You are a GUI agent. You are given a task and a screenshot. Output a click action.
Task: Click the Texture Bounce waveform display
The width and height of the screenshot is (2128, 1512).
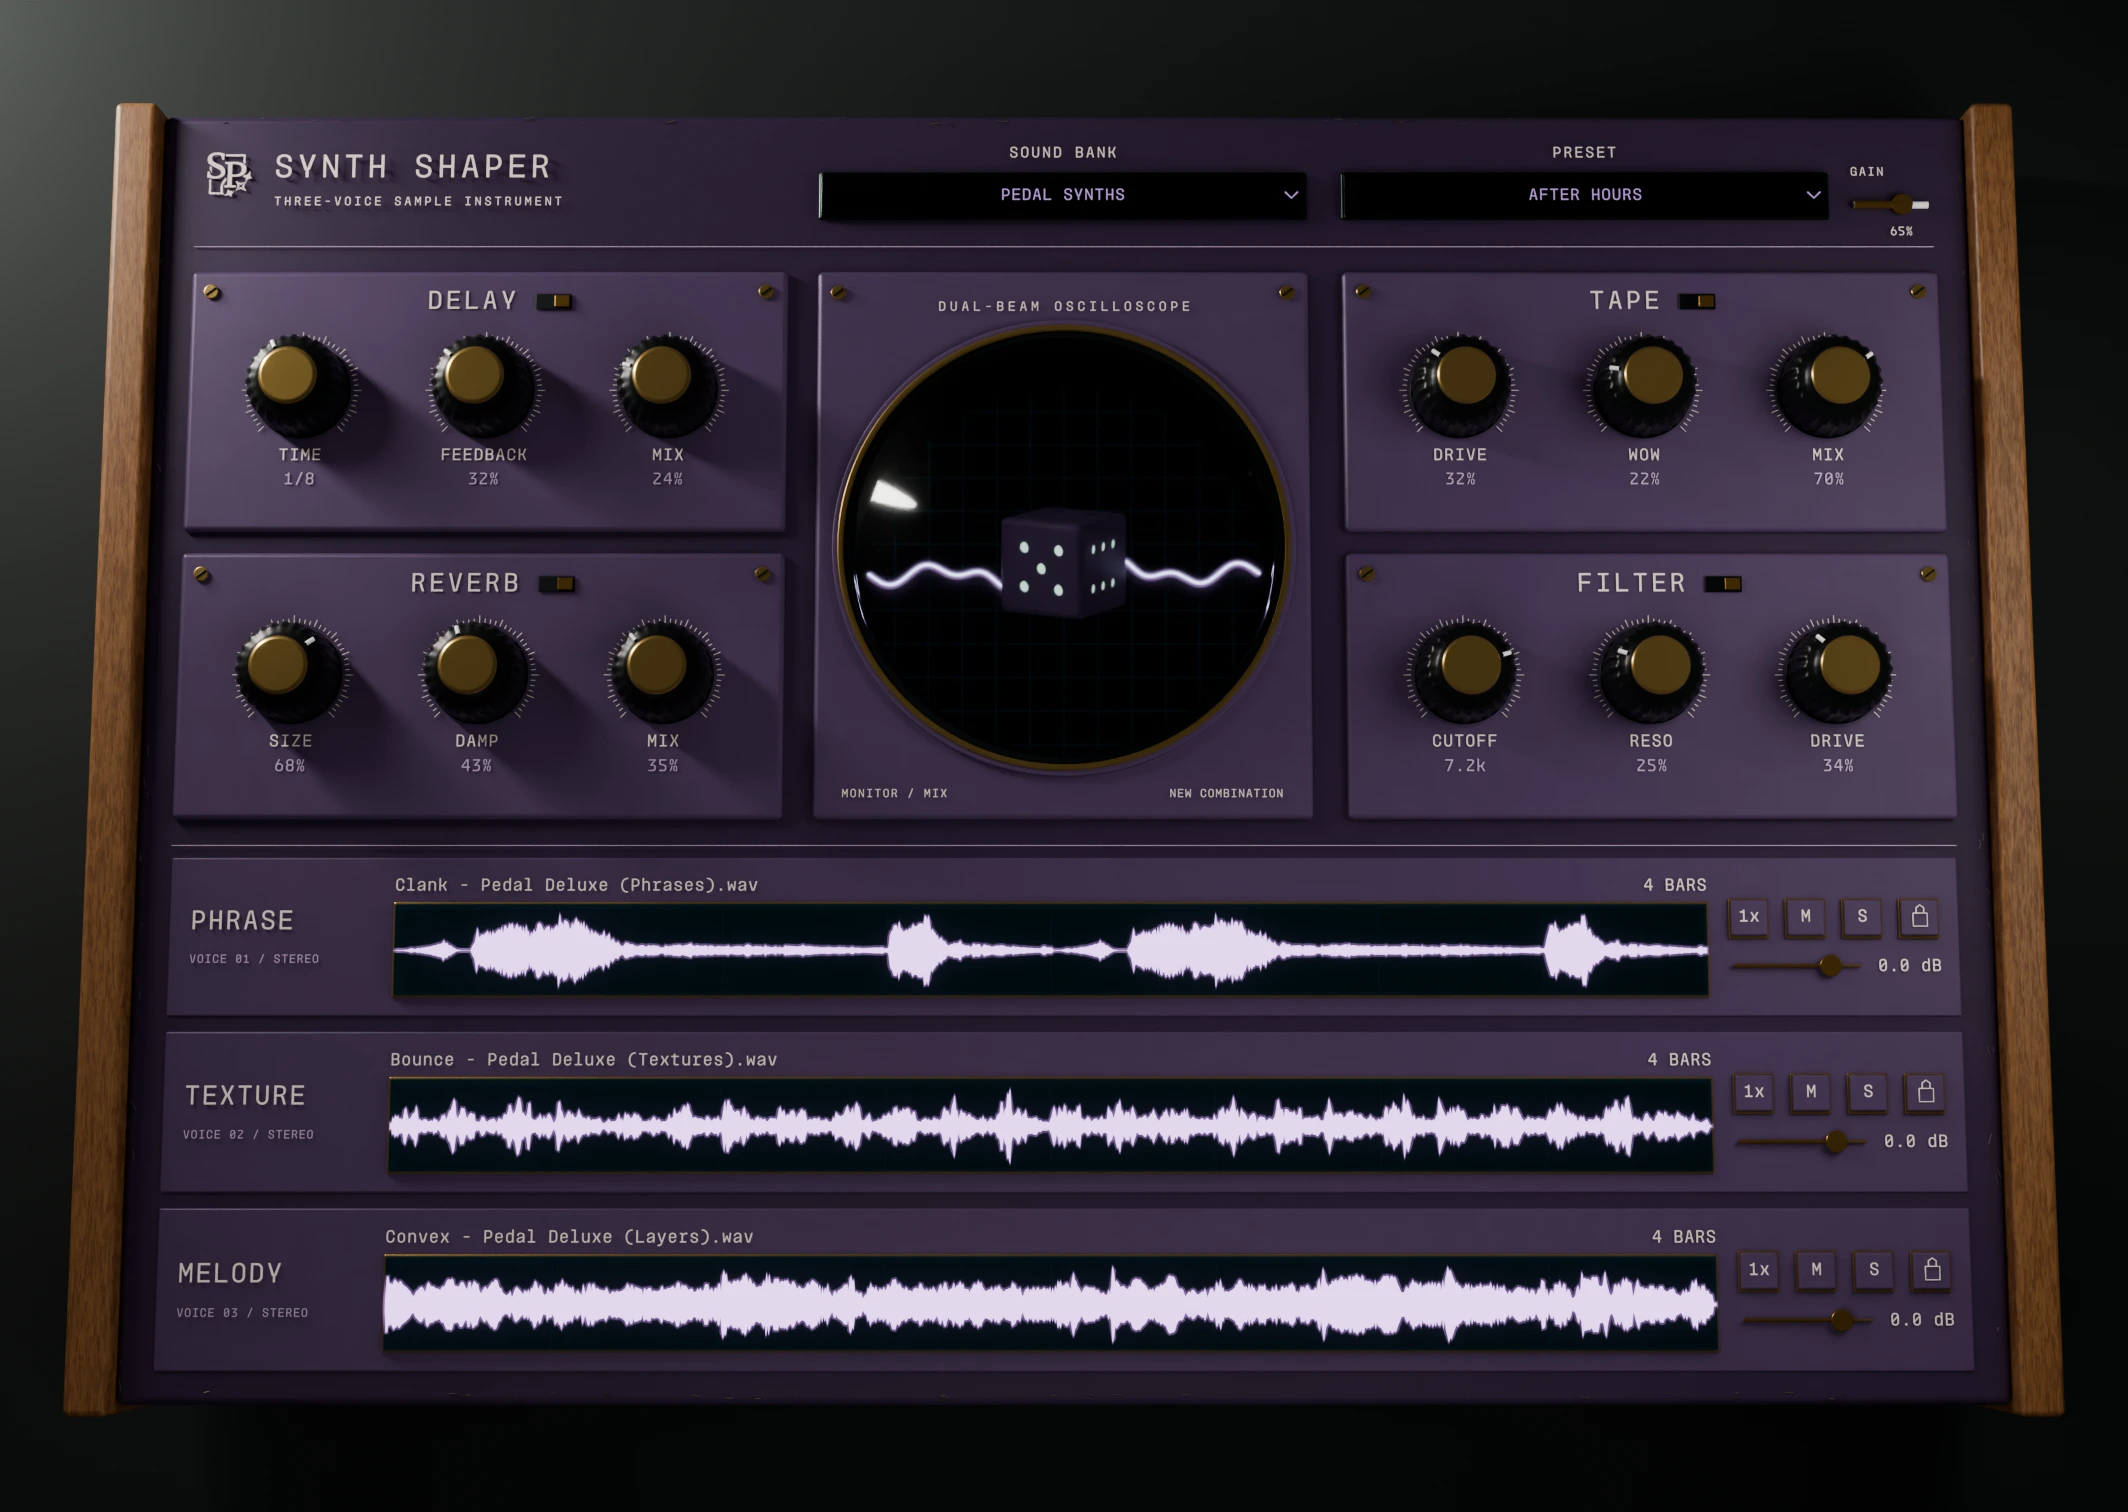1051,1125
